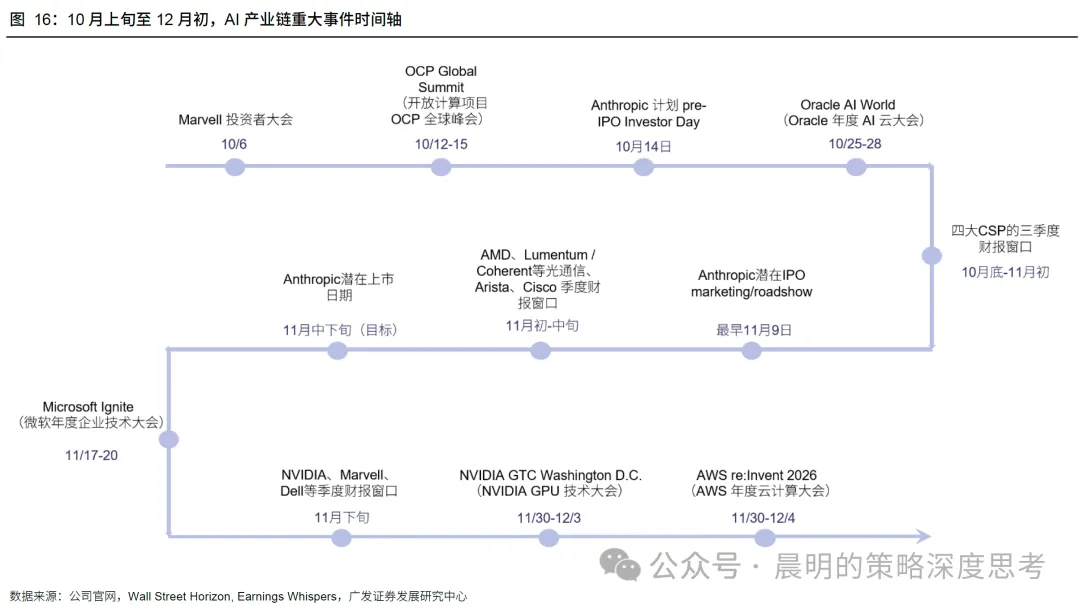This screenshot has width=1080, height=609.
Task: Select the '10/6' date text
Action: [x=233, y=144]
